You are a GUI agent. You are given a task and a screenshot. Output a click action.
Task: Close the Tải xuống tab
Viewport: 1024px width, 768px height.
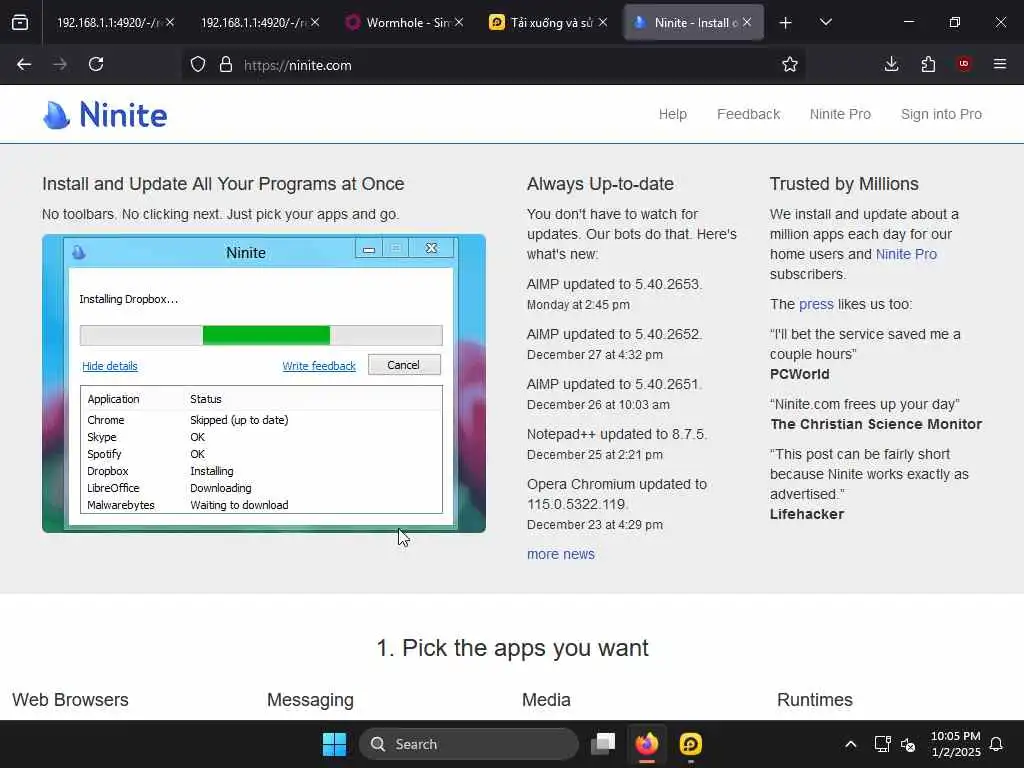[x=603, y=23]
